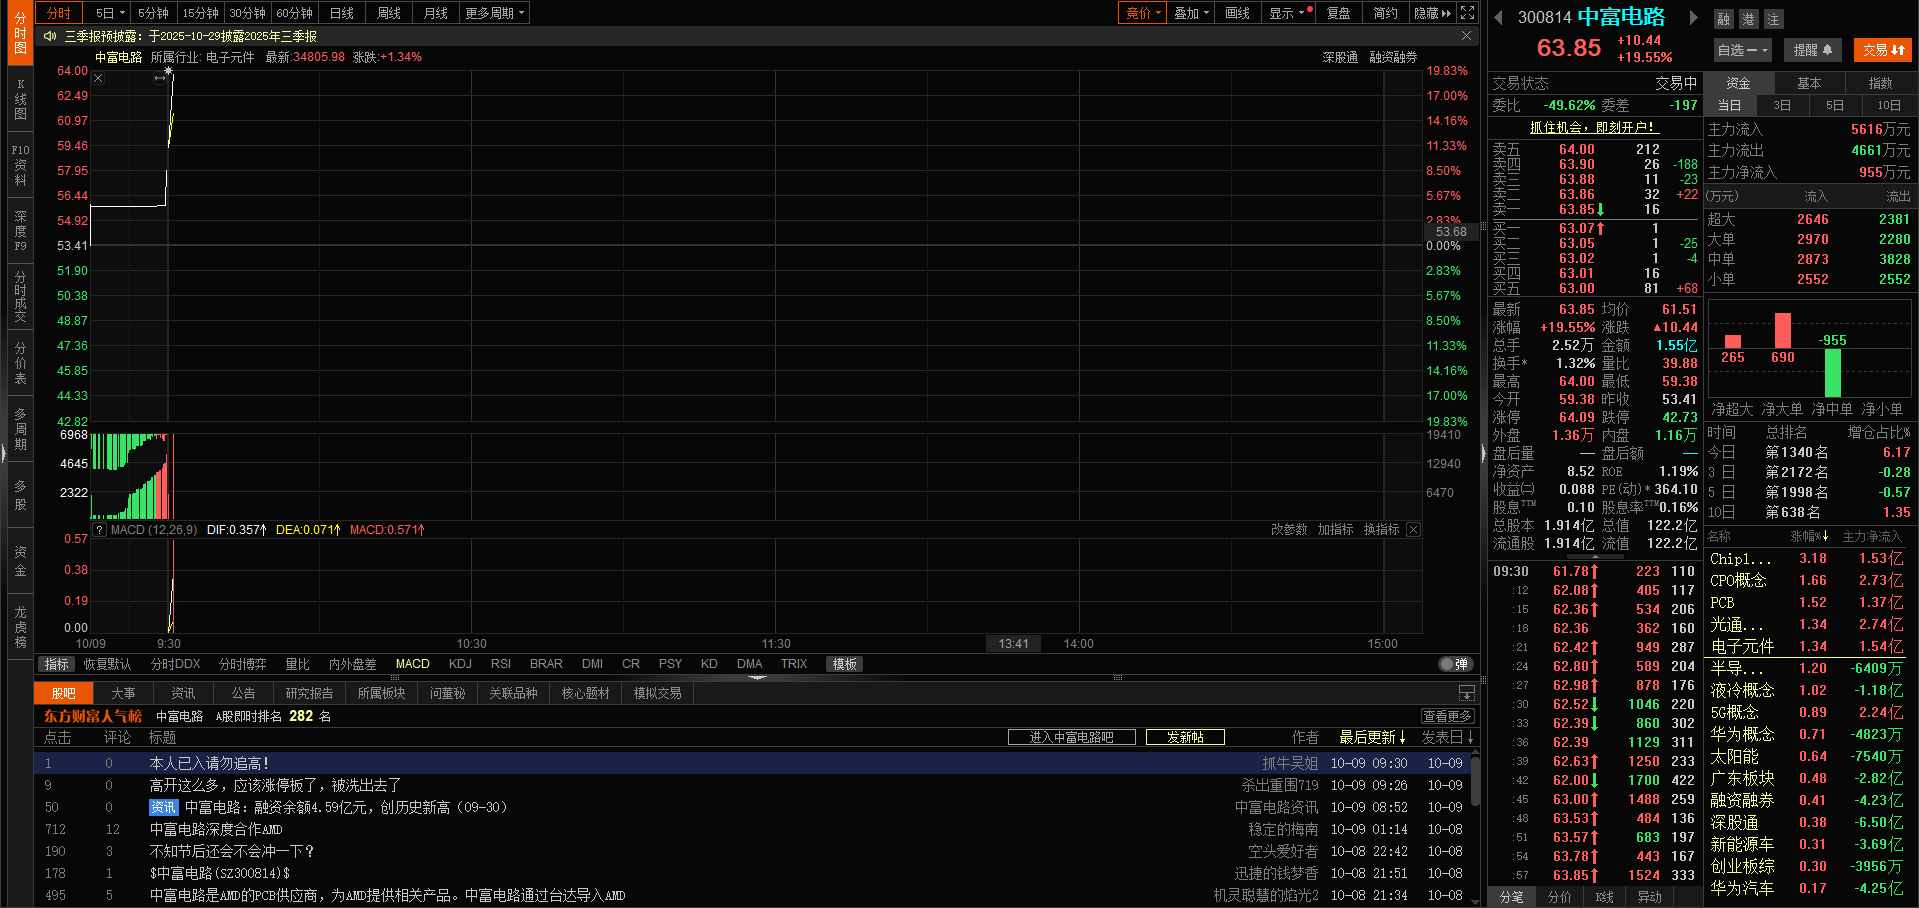Viewport: 1919px width, 908px height.
Task: Open the fullscreen chart icon
Action: click(x=1467, y=13)
